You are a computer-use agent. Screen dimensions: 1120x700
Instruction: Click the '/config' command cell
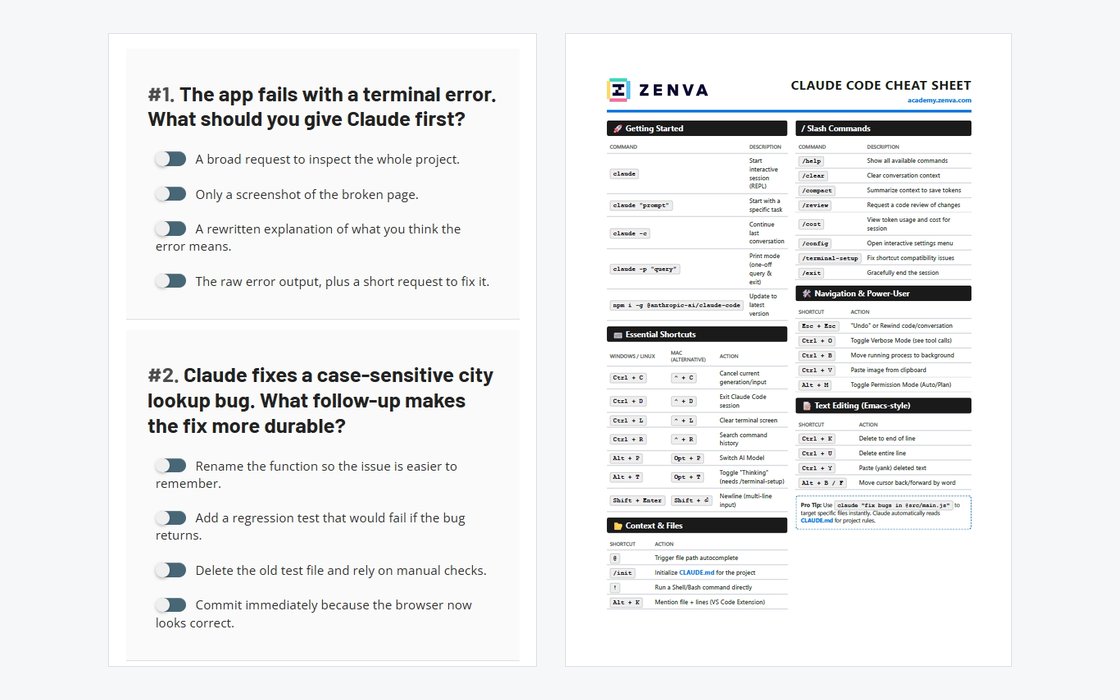[815, 243]
